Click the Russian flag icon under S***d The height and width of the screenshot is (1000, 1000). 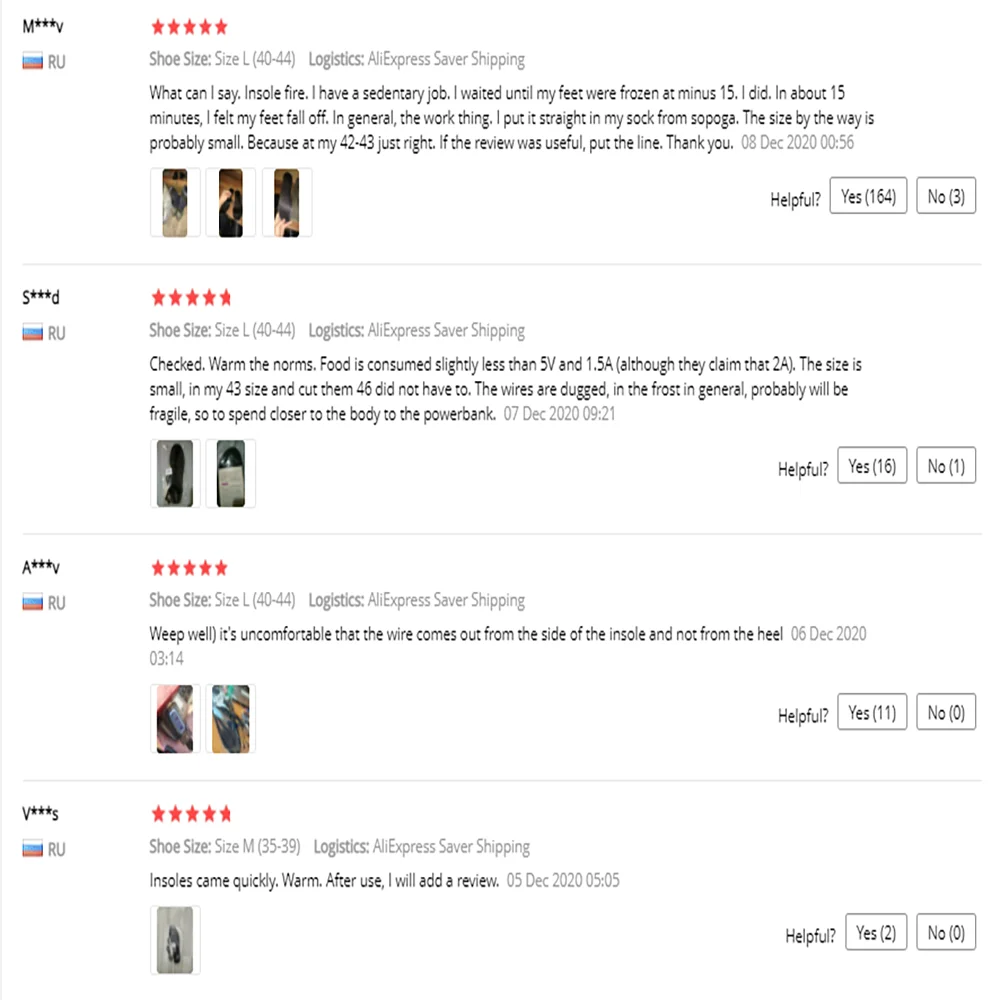tap(33, 332)
